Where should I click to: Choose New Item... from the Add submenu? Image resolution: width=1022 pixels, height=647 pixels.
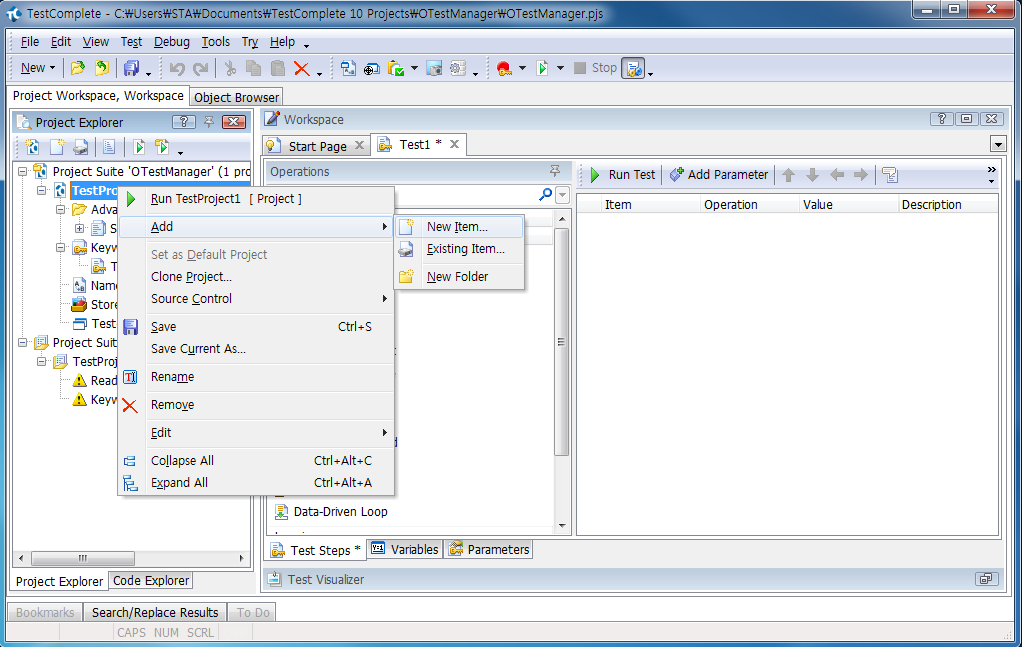[457, 227]
